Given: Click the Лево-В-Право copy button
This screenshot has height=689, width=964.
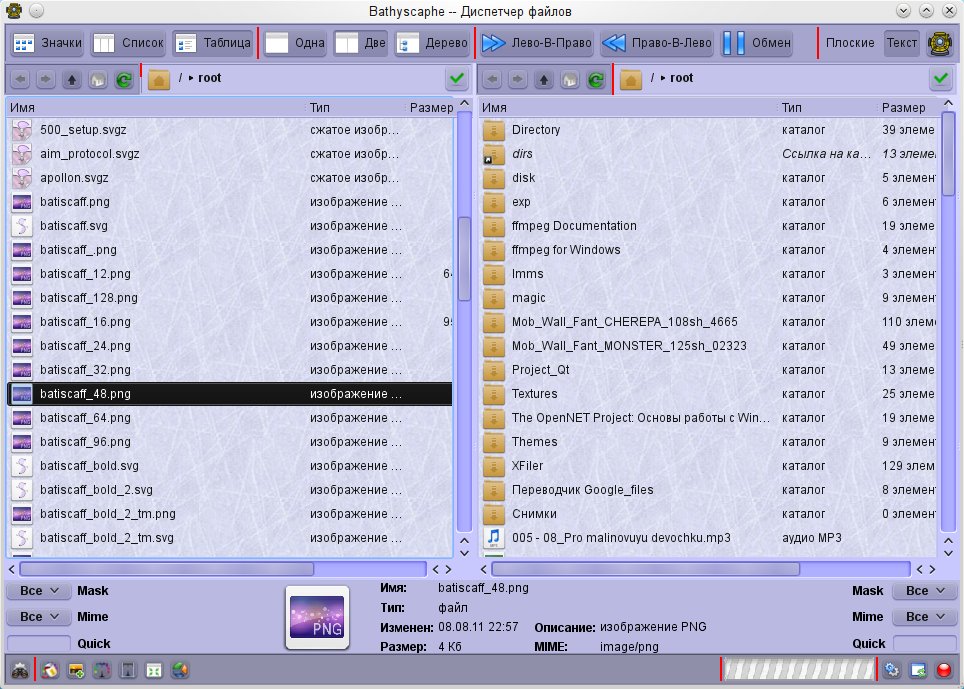Looking at the screenshot, I should [537, 43].
